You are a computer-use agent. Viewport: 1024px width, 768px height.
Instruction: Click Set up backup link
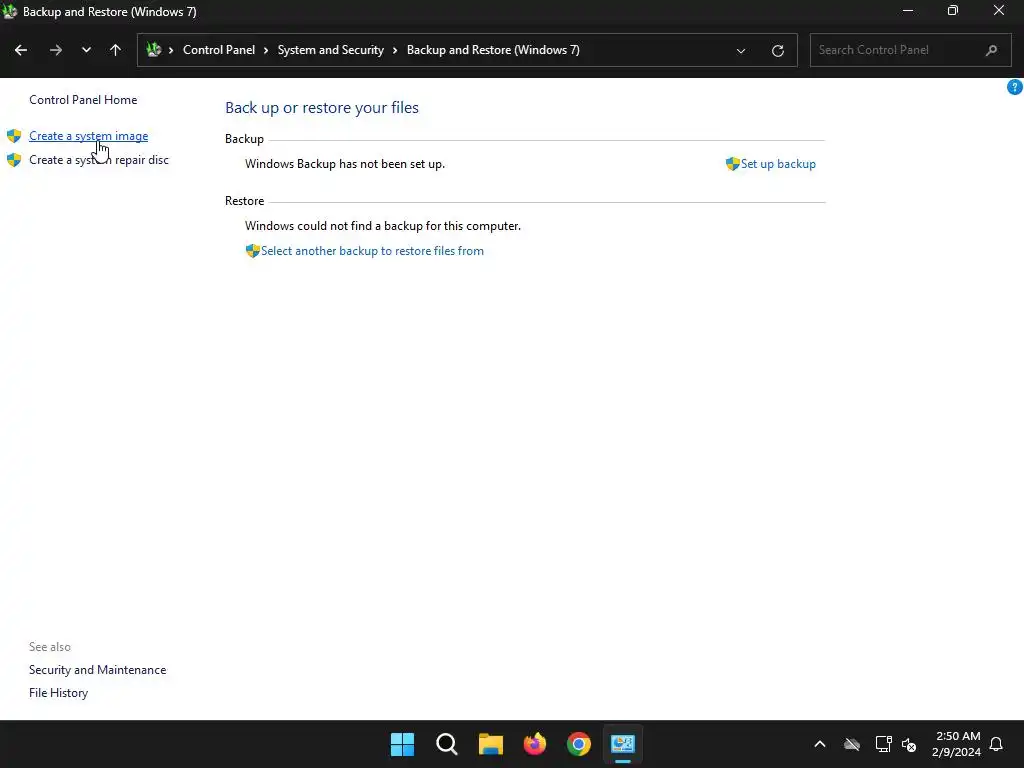[778, 164]
